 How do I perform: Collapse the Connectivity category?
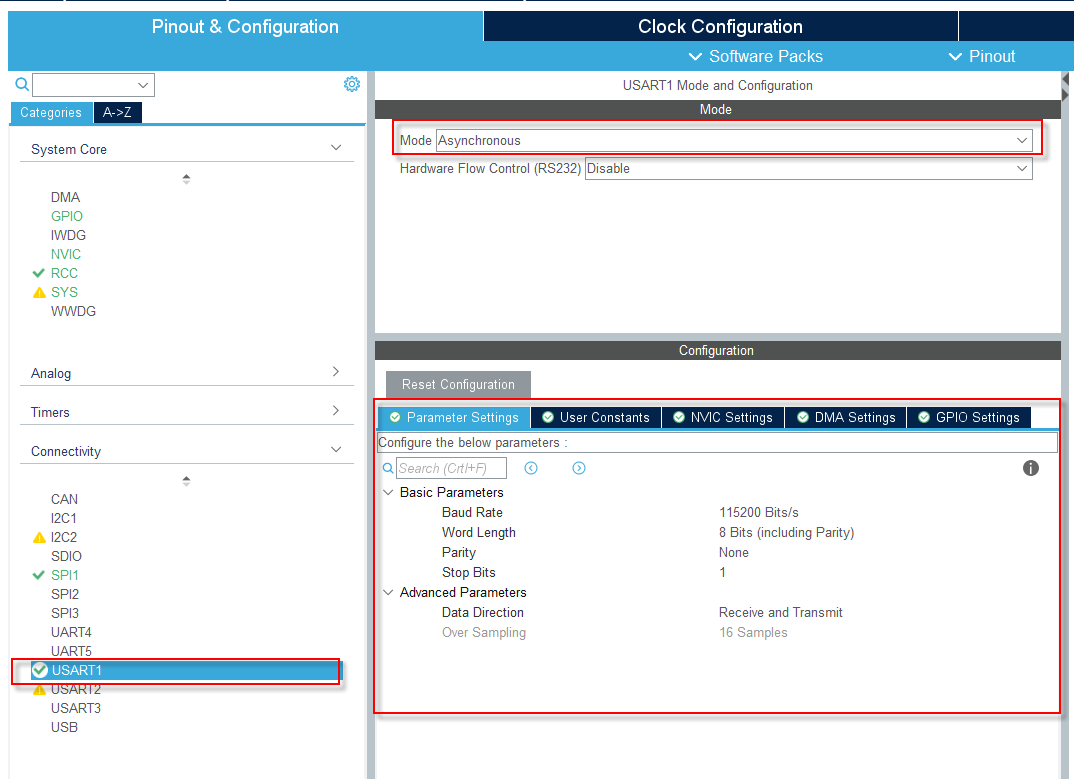(336, 450)
